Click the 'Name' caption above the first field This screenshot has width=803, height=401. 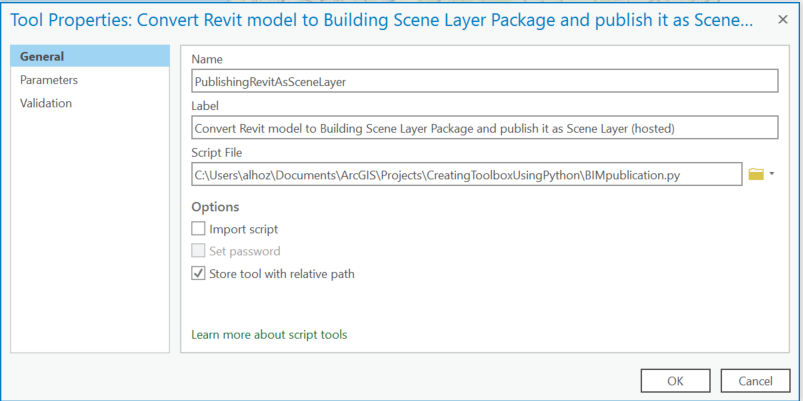[x=207, y=59]
